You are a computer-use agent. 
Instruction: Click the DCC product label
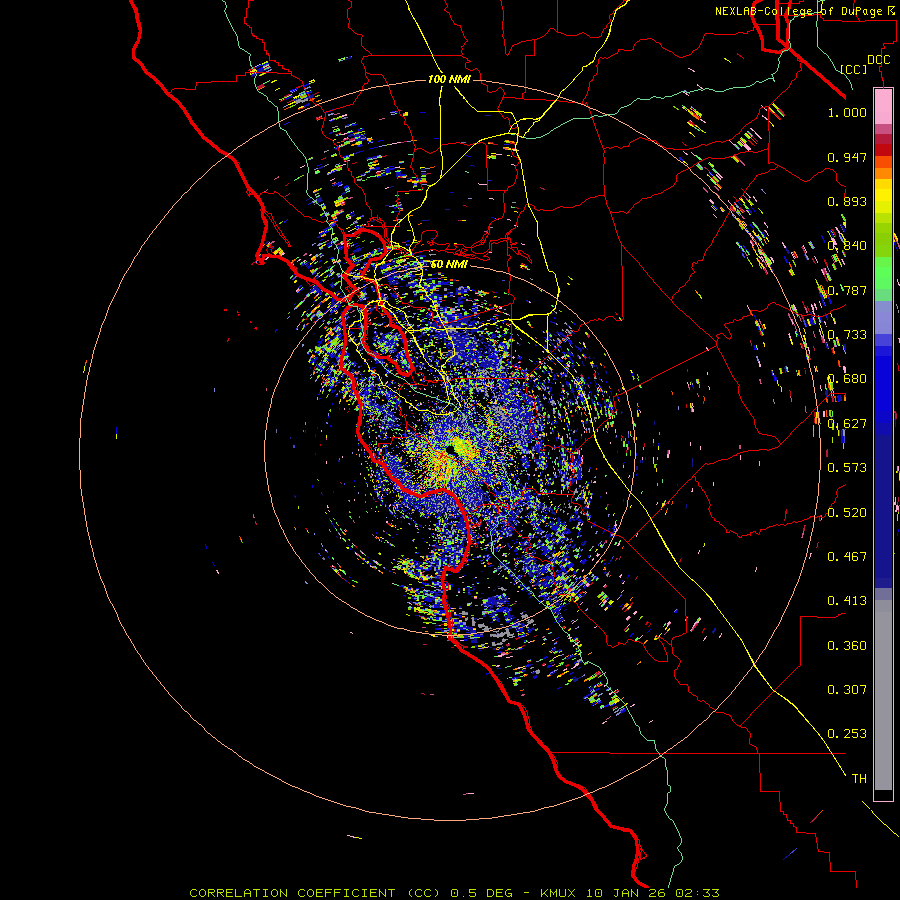point(878,60)
